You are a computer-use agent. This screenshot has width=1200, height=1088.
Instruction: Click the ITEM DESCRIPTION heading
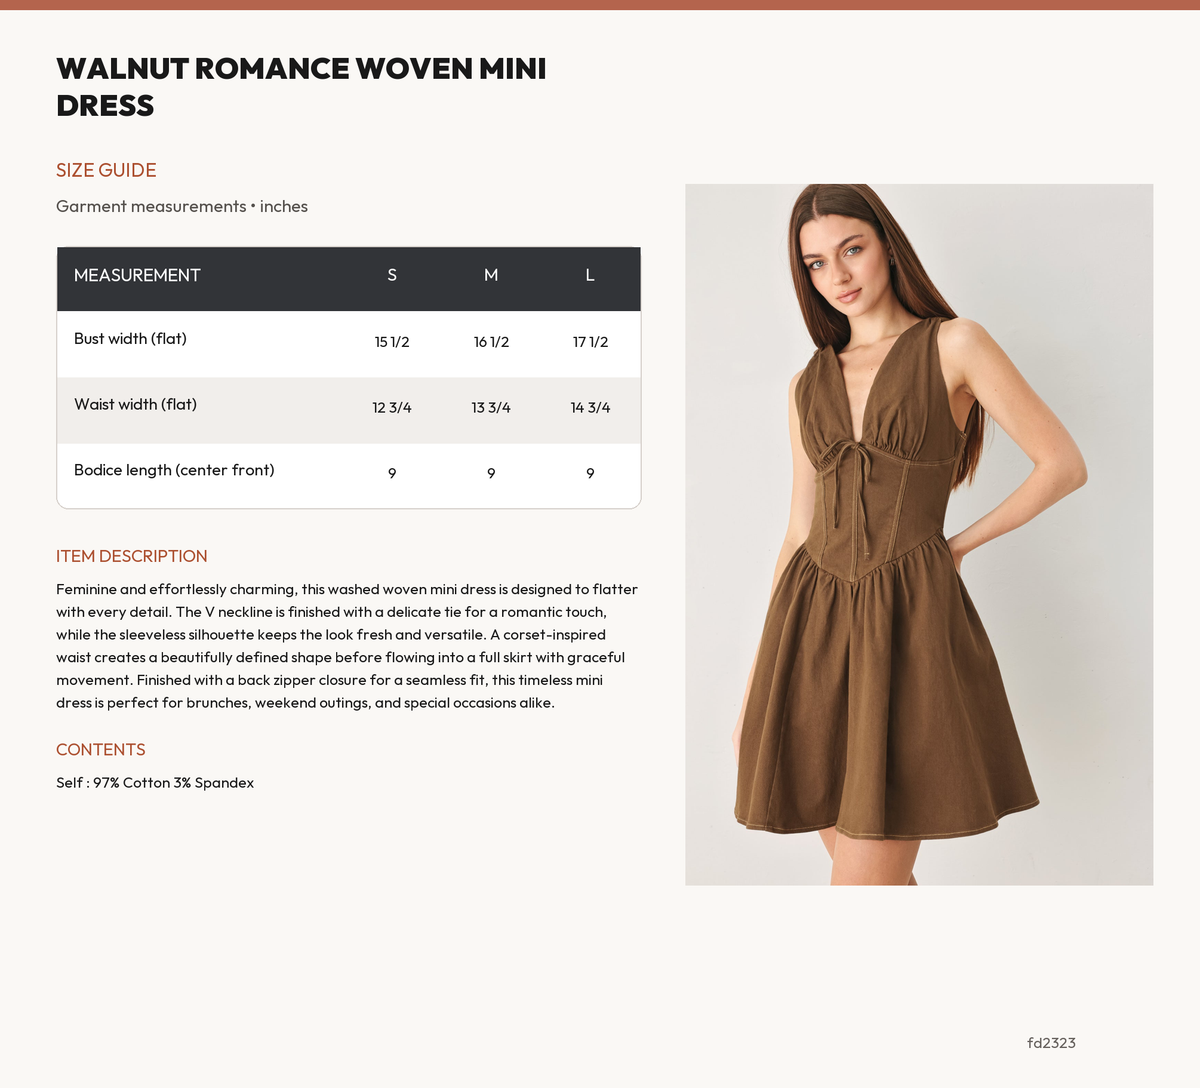click(132, 556)
